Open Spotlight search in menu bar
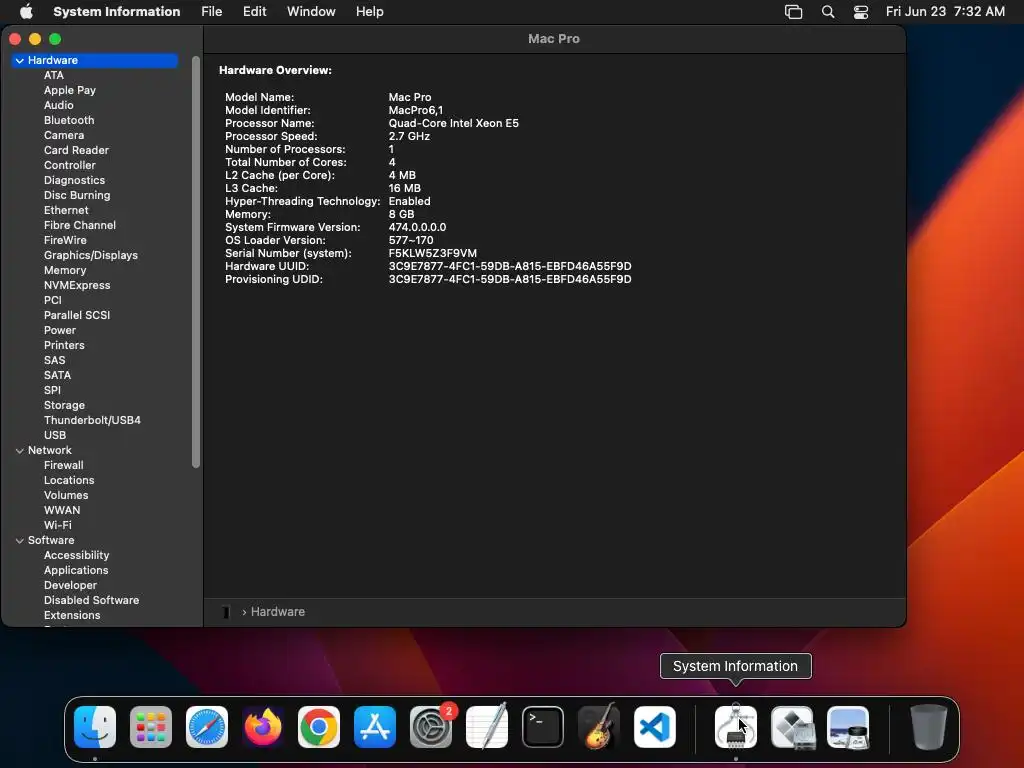 828,12
